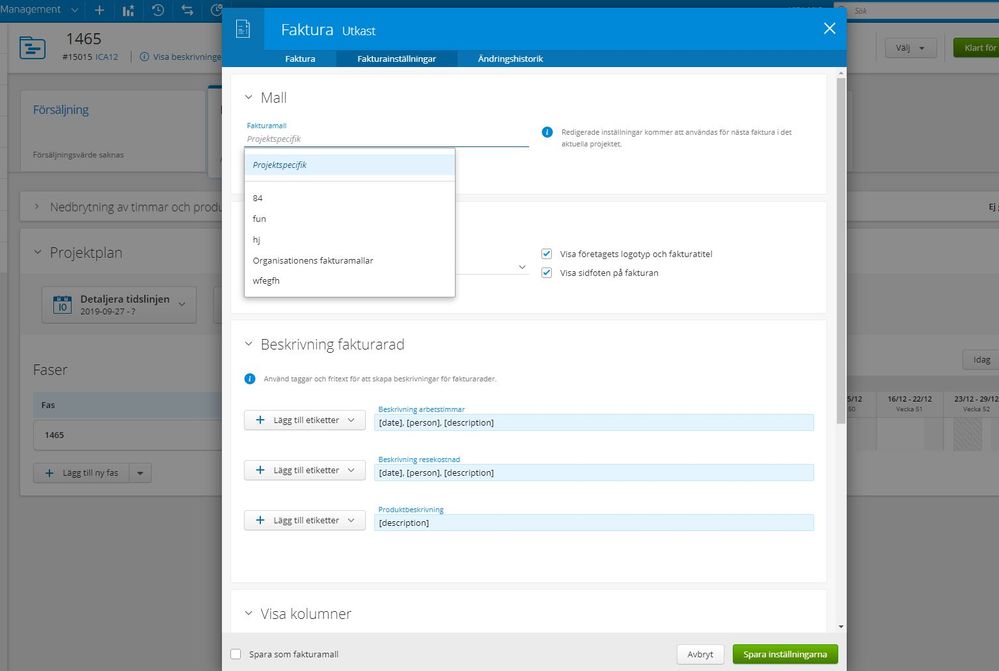This screenshot has width=999, height=671.
Task: Open Lägg till etiketter for Beskrivning arbetstimmar
Action: point(305,420)
